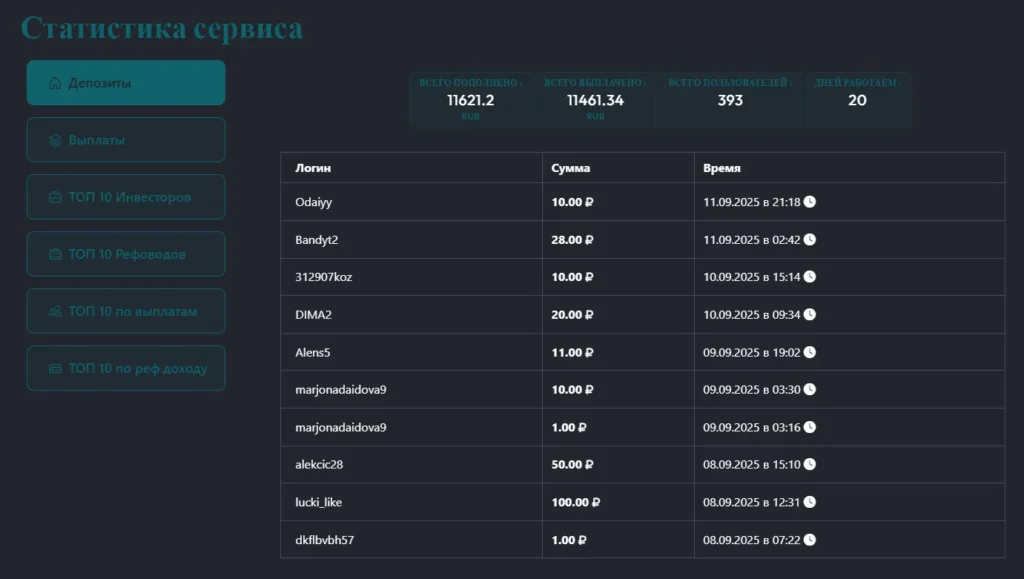Click the people icon beside ТОП 10 по выплатам

point(55,312)
